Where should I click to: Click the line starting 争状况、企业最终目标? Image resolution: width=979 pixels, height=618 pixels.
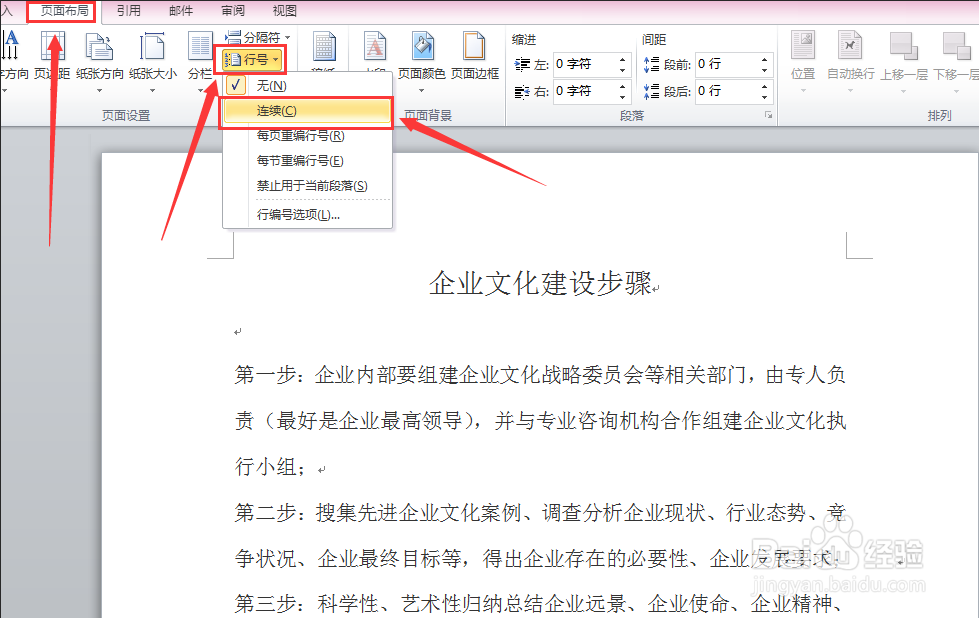tap(540, 558)
